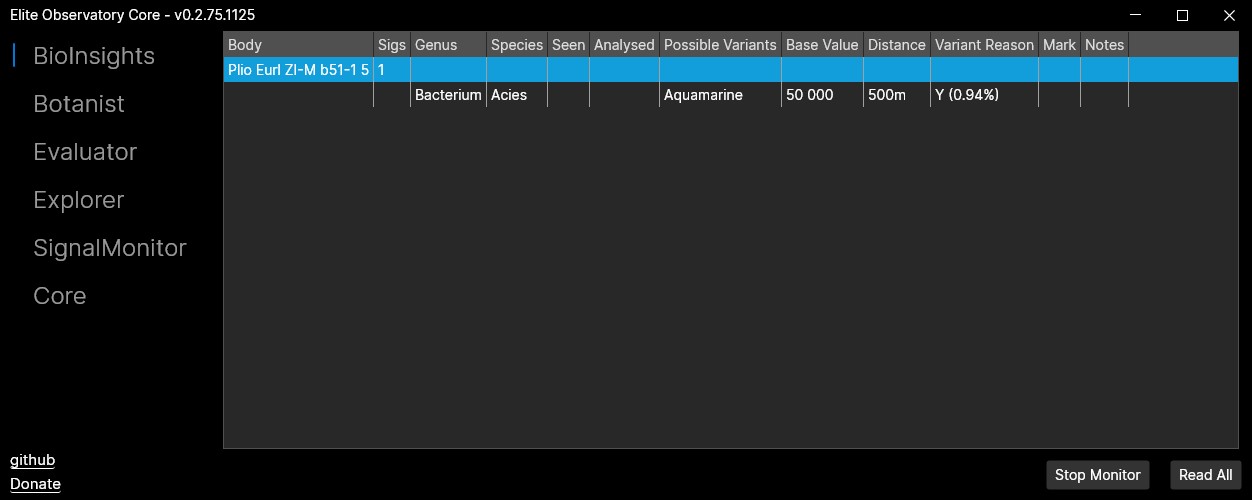Close the Elite Observatory Core window

[x=1229, y=15]
